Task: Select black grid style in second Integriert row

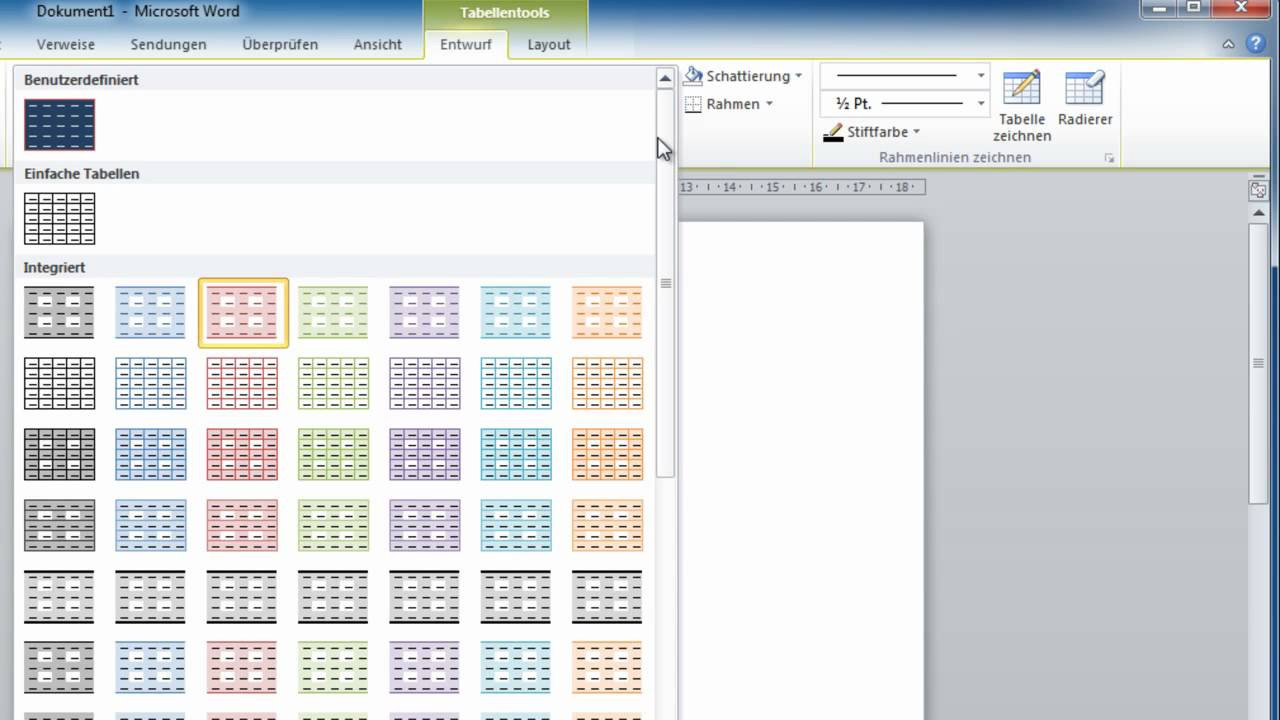Action: click(59, 384)
